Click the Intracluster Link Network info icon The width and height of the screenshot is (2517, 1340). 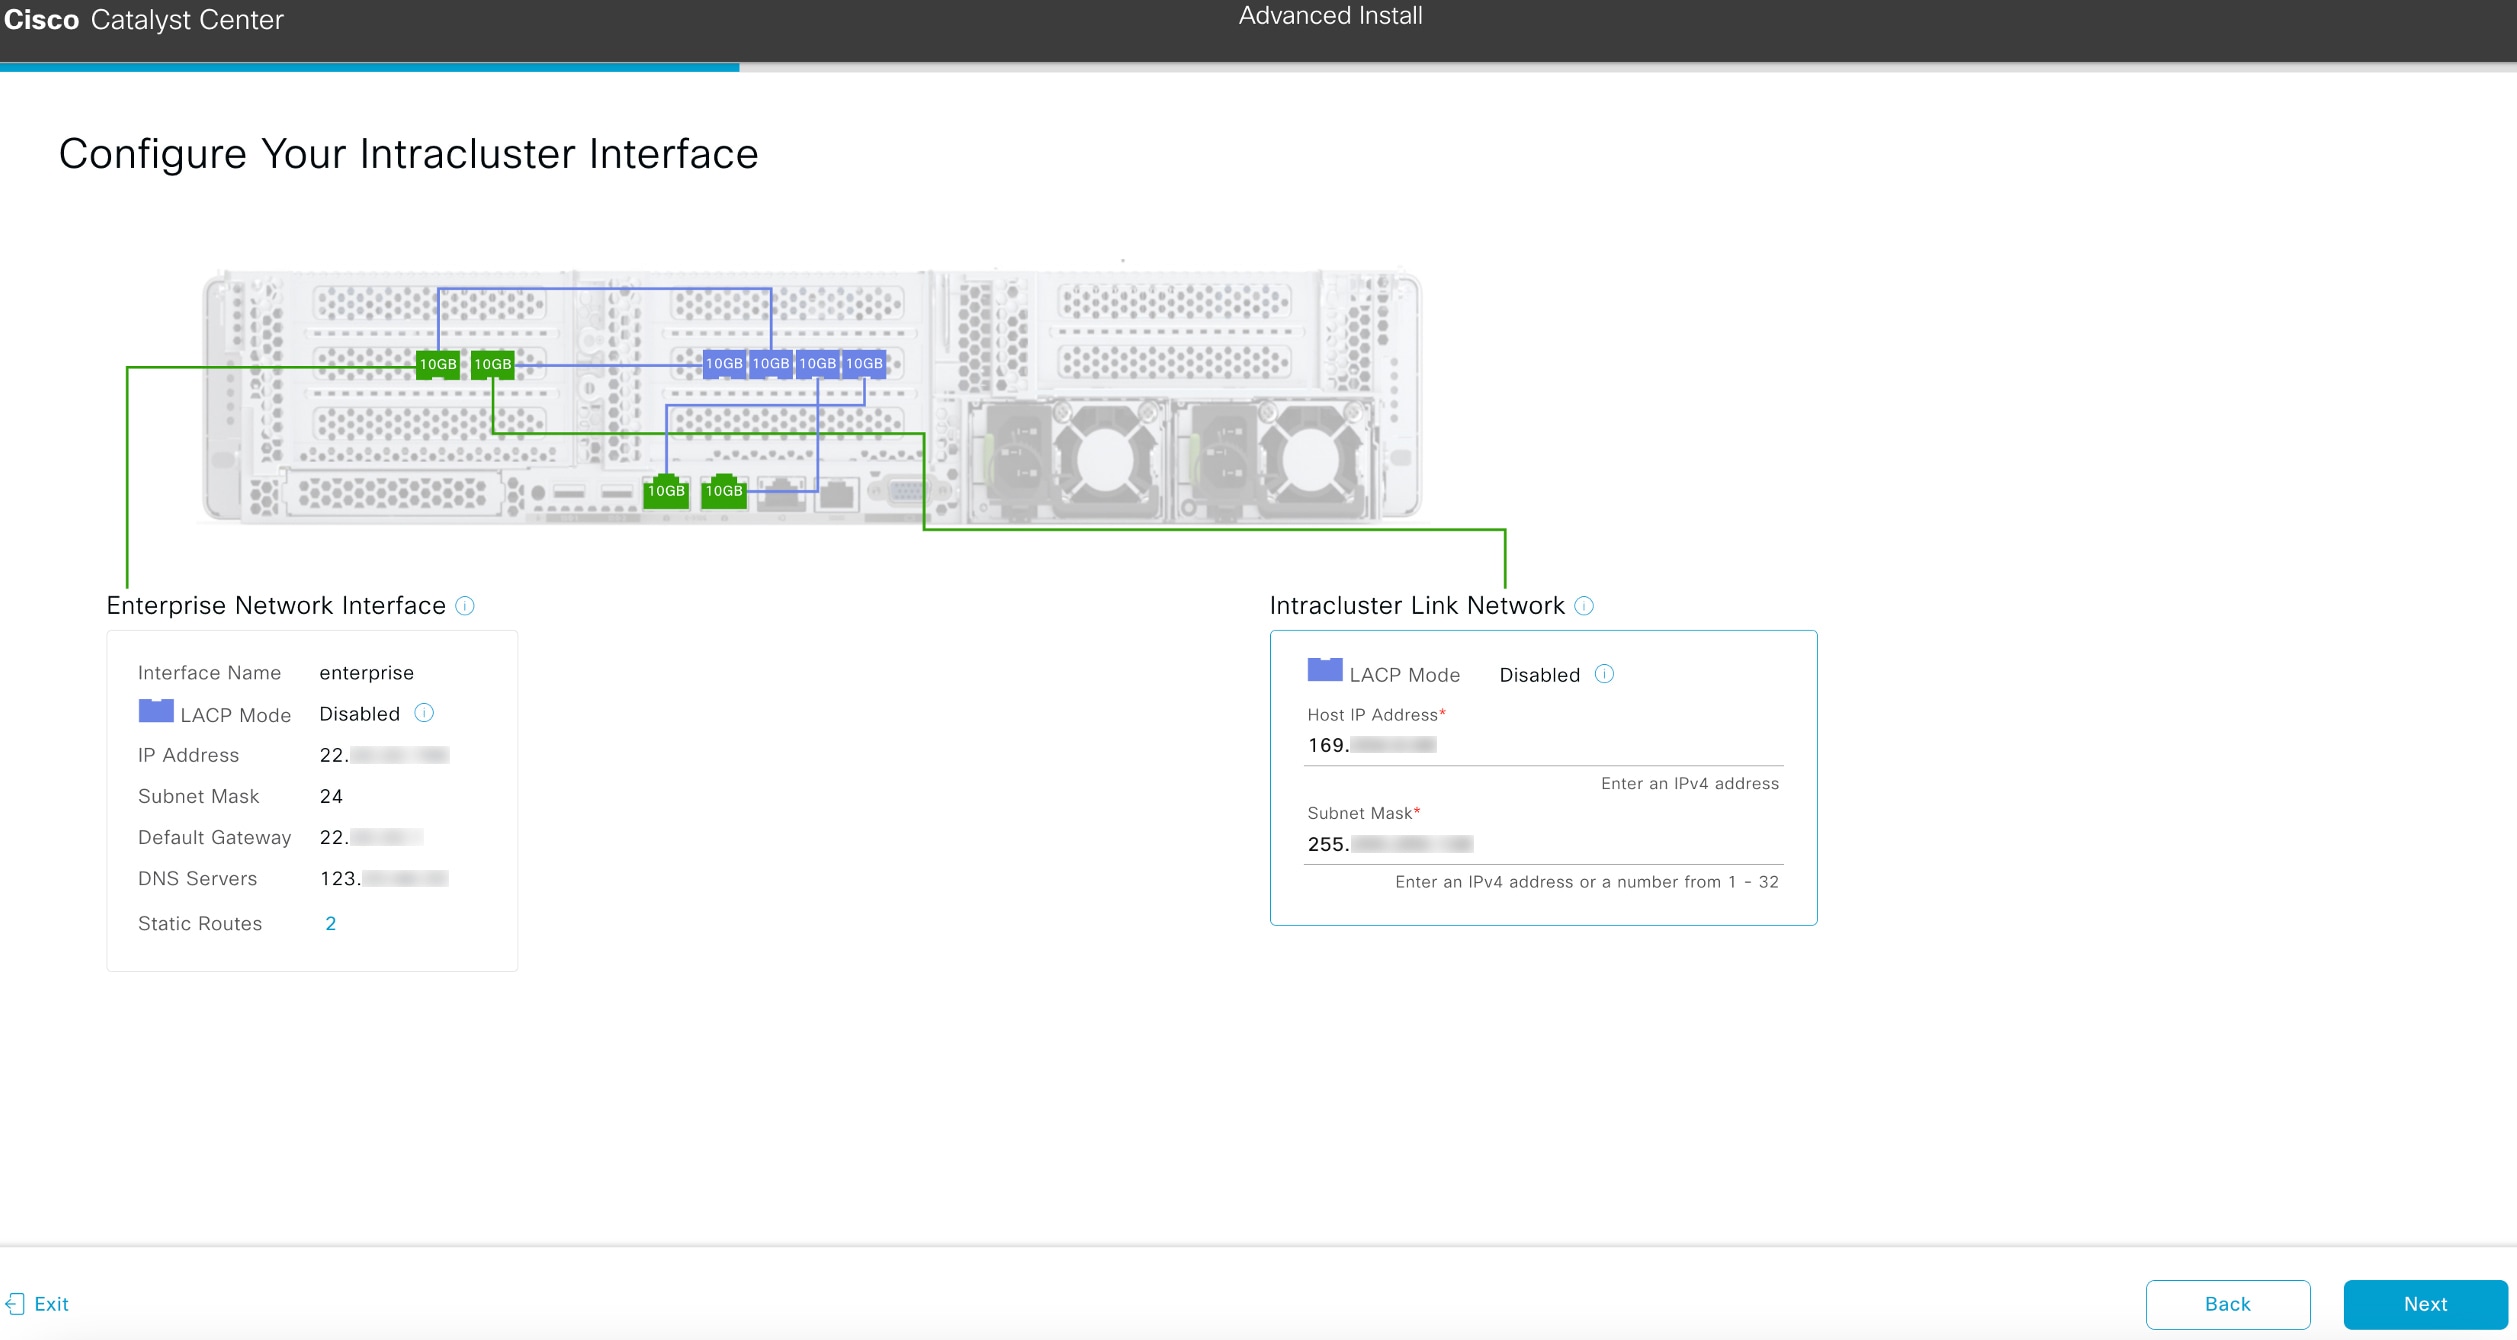click(1583, 605)
